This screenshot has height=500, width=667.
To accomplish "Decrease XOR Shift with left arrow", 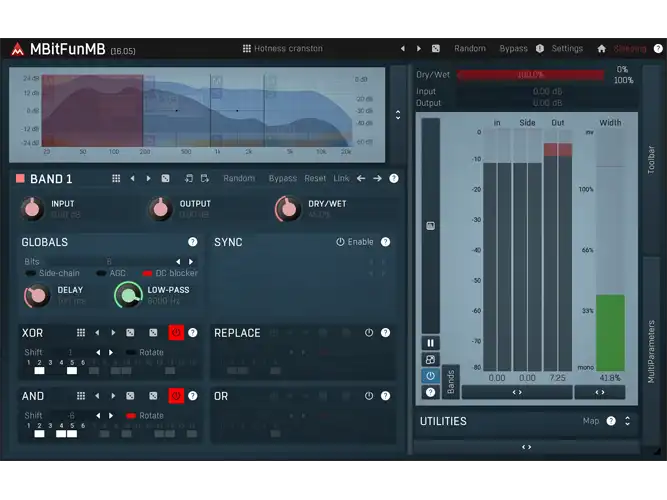I will 98,352.
